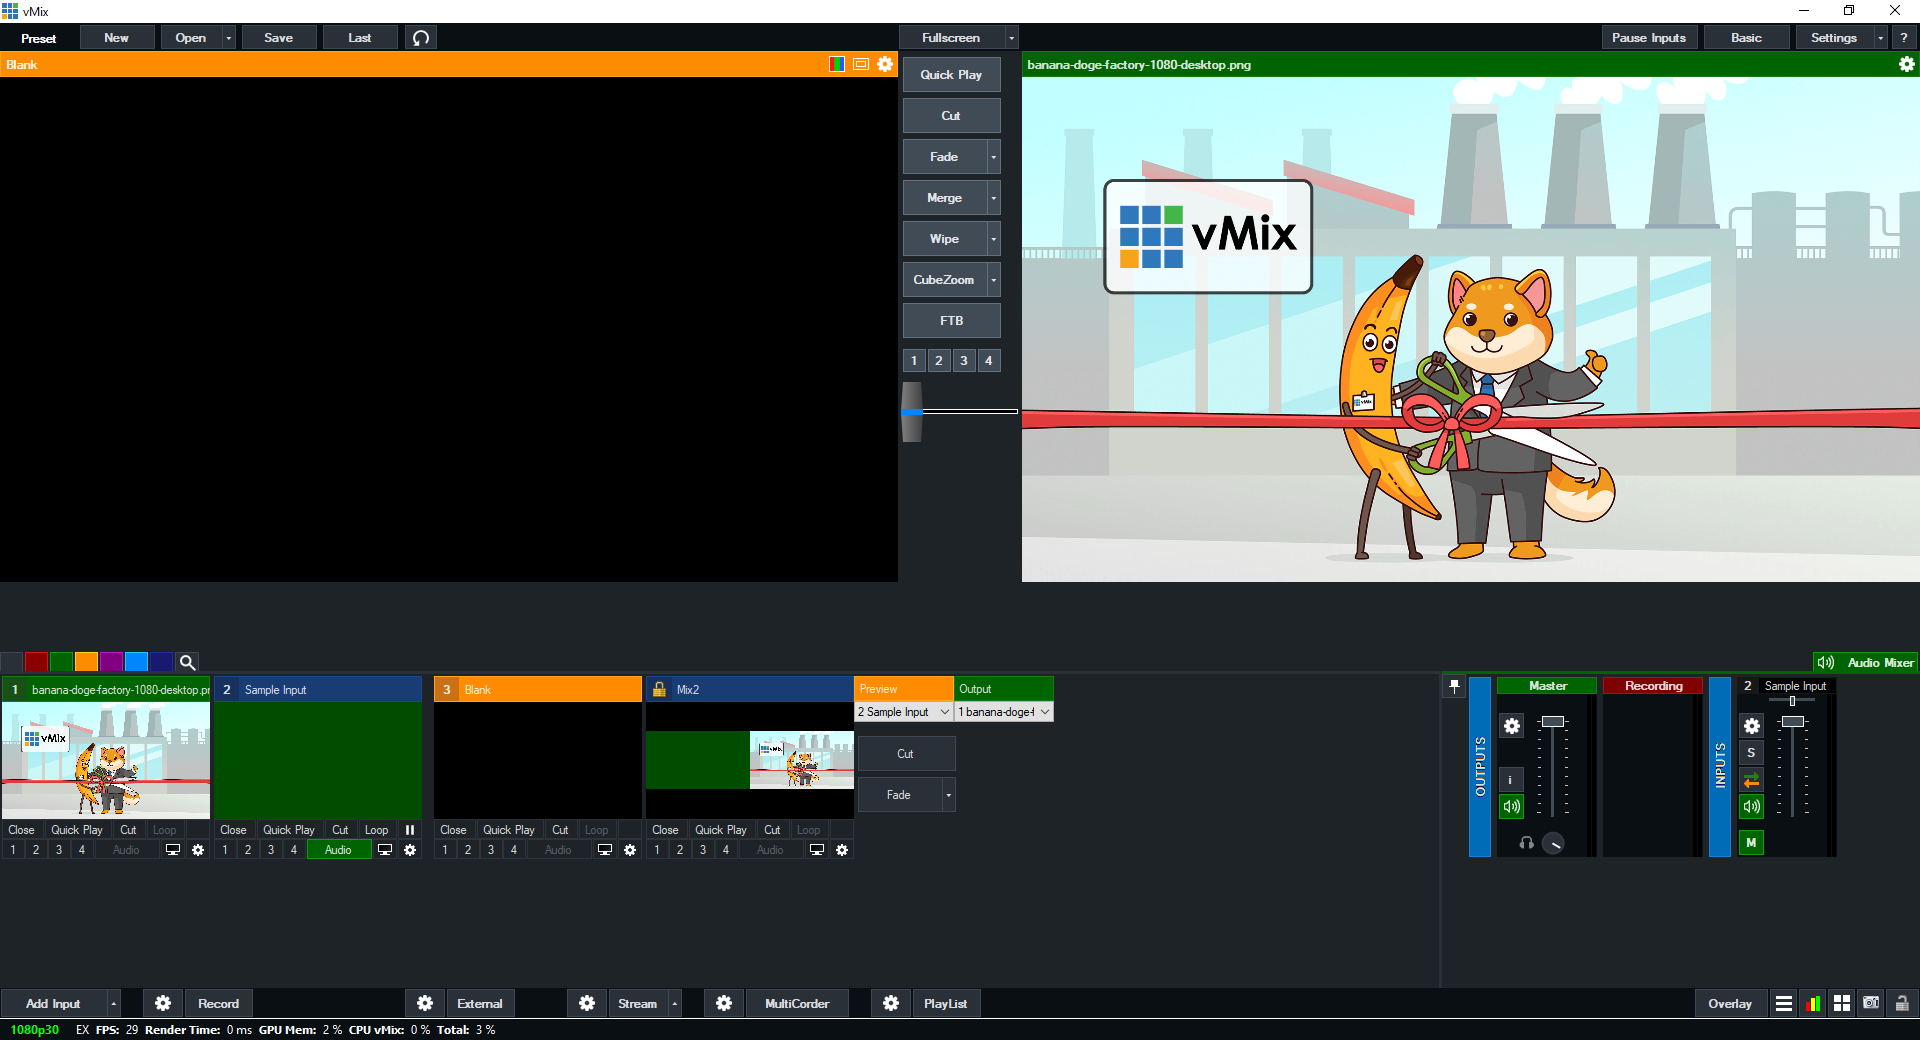Open the Master audio settings gear
This screenshot has width=1920, height=1040.
(1512, 726)
